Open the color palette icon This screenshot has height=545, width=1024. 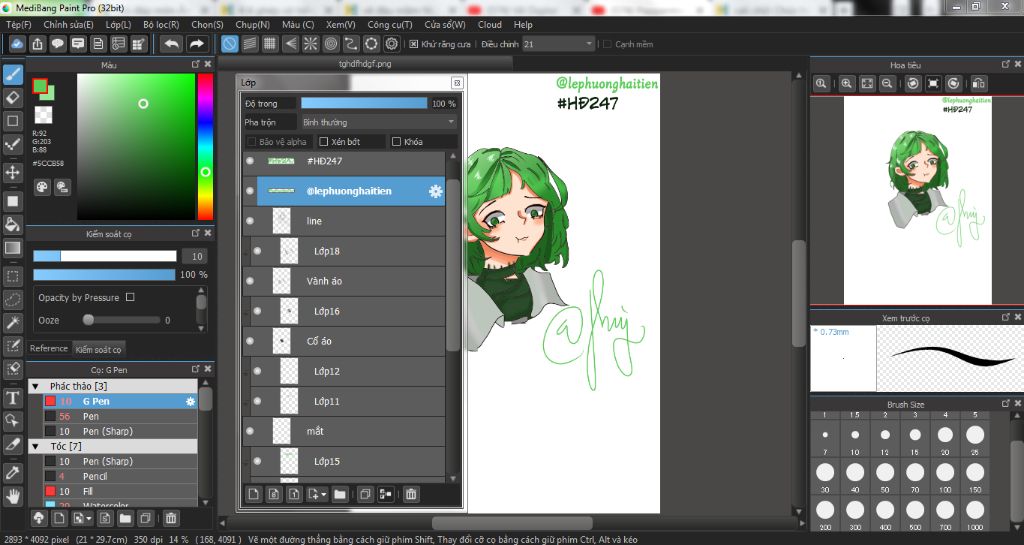point(42,187)
